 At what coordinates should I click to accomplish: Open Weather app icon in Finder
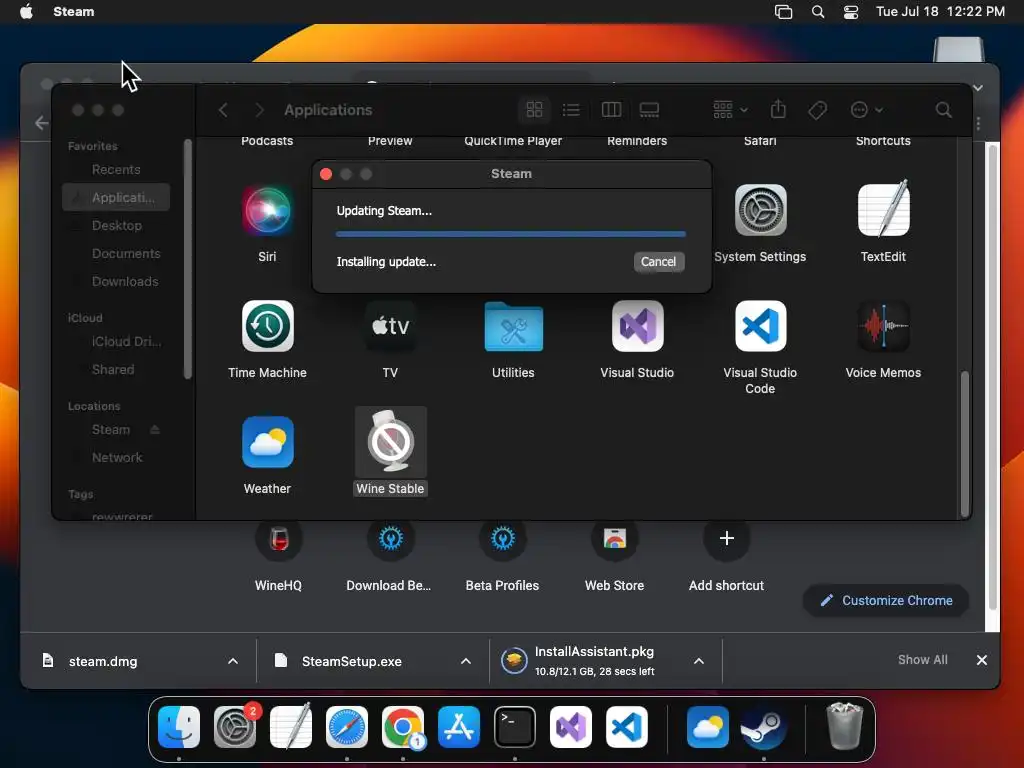click(x=267, y=442)
